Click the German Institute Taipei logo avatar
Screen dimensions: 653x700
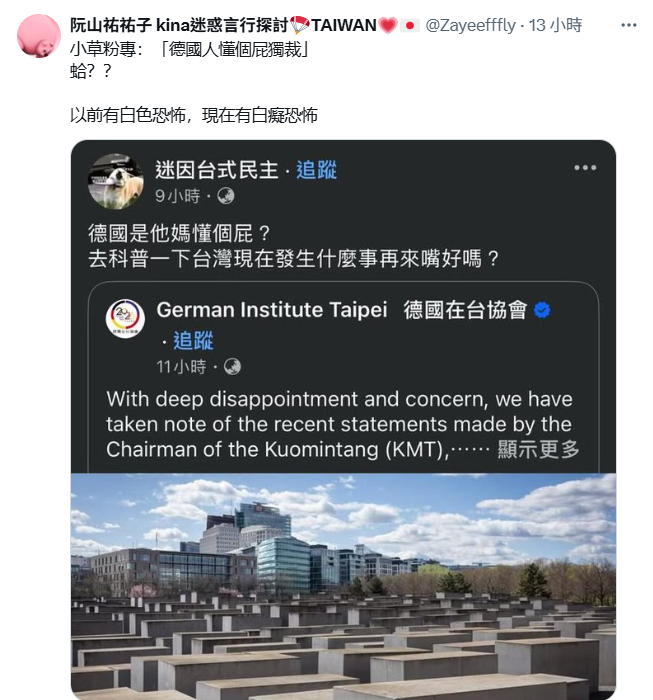point(125,318)
